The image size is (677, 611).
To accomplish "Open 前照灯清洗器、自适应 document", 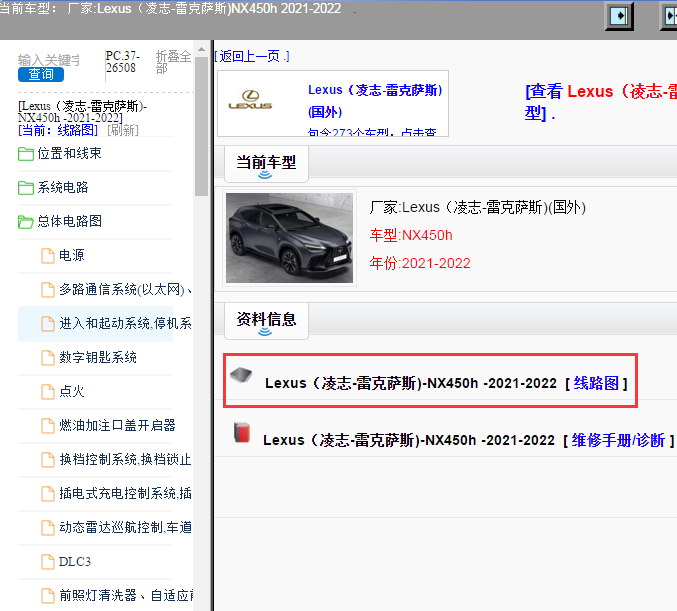I will pyautogui.click(x=126, y=595).
